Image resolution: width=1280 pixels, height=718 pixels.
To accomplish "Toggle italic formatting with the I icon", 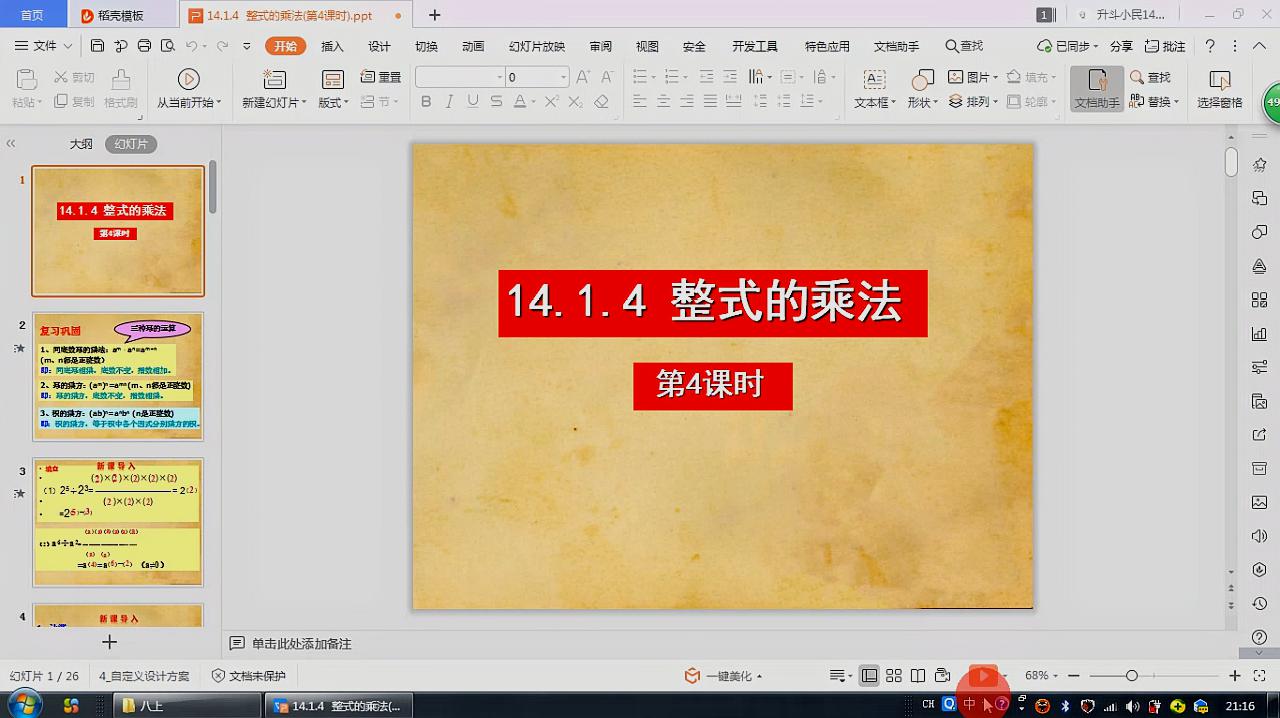I will [449, 100].
